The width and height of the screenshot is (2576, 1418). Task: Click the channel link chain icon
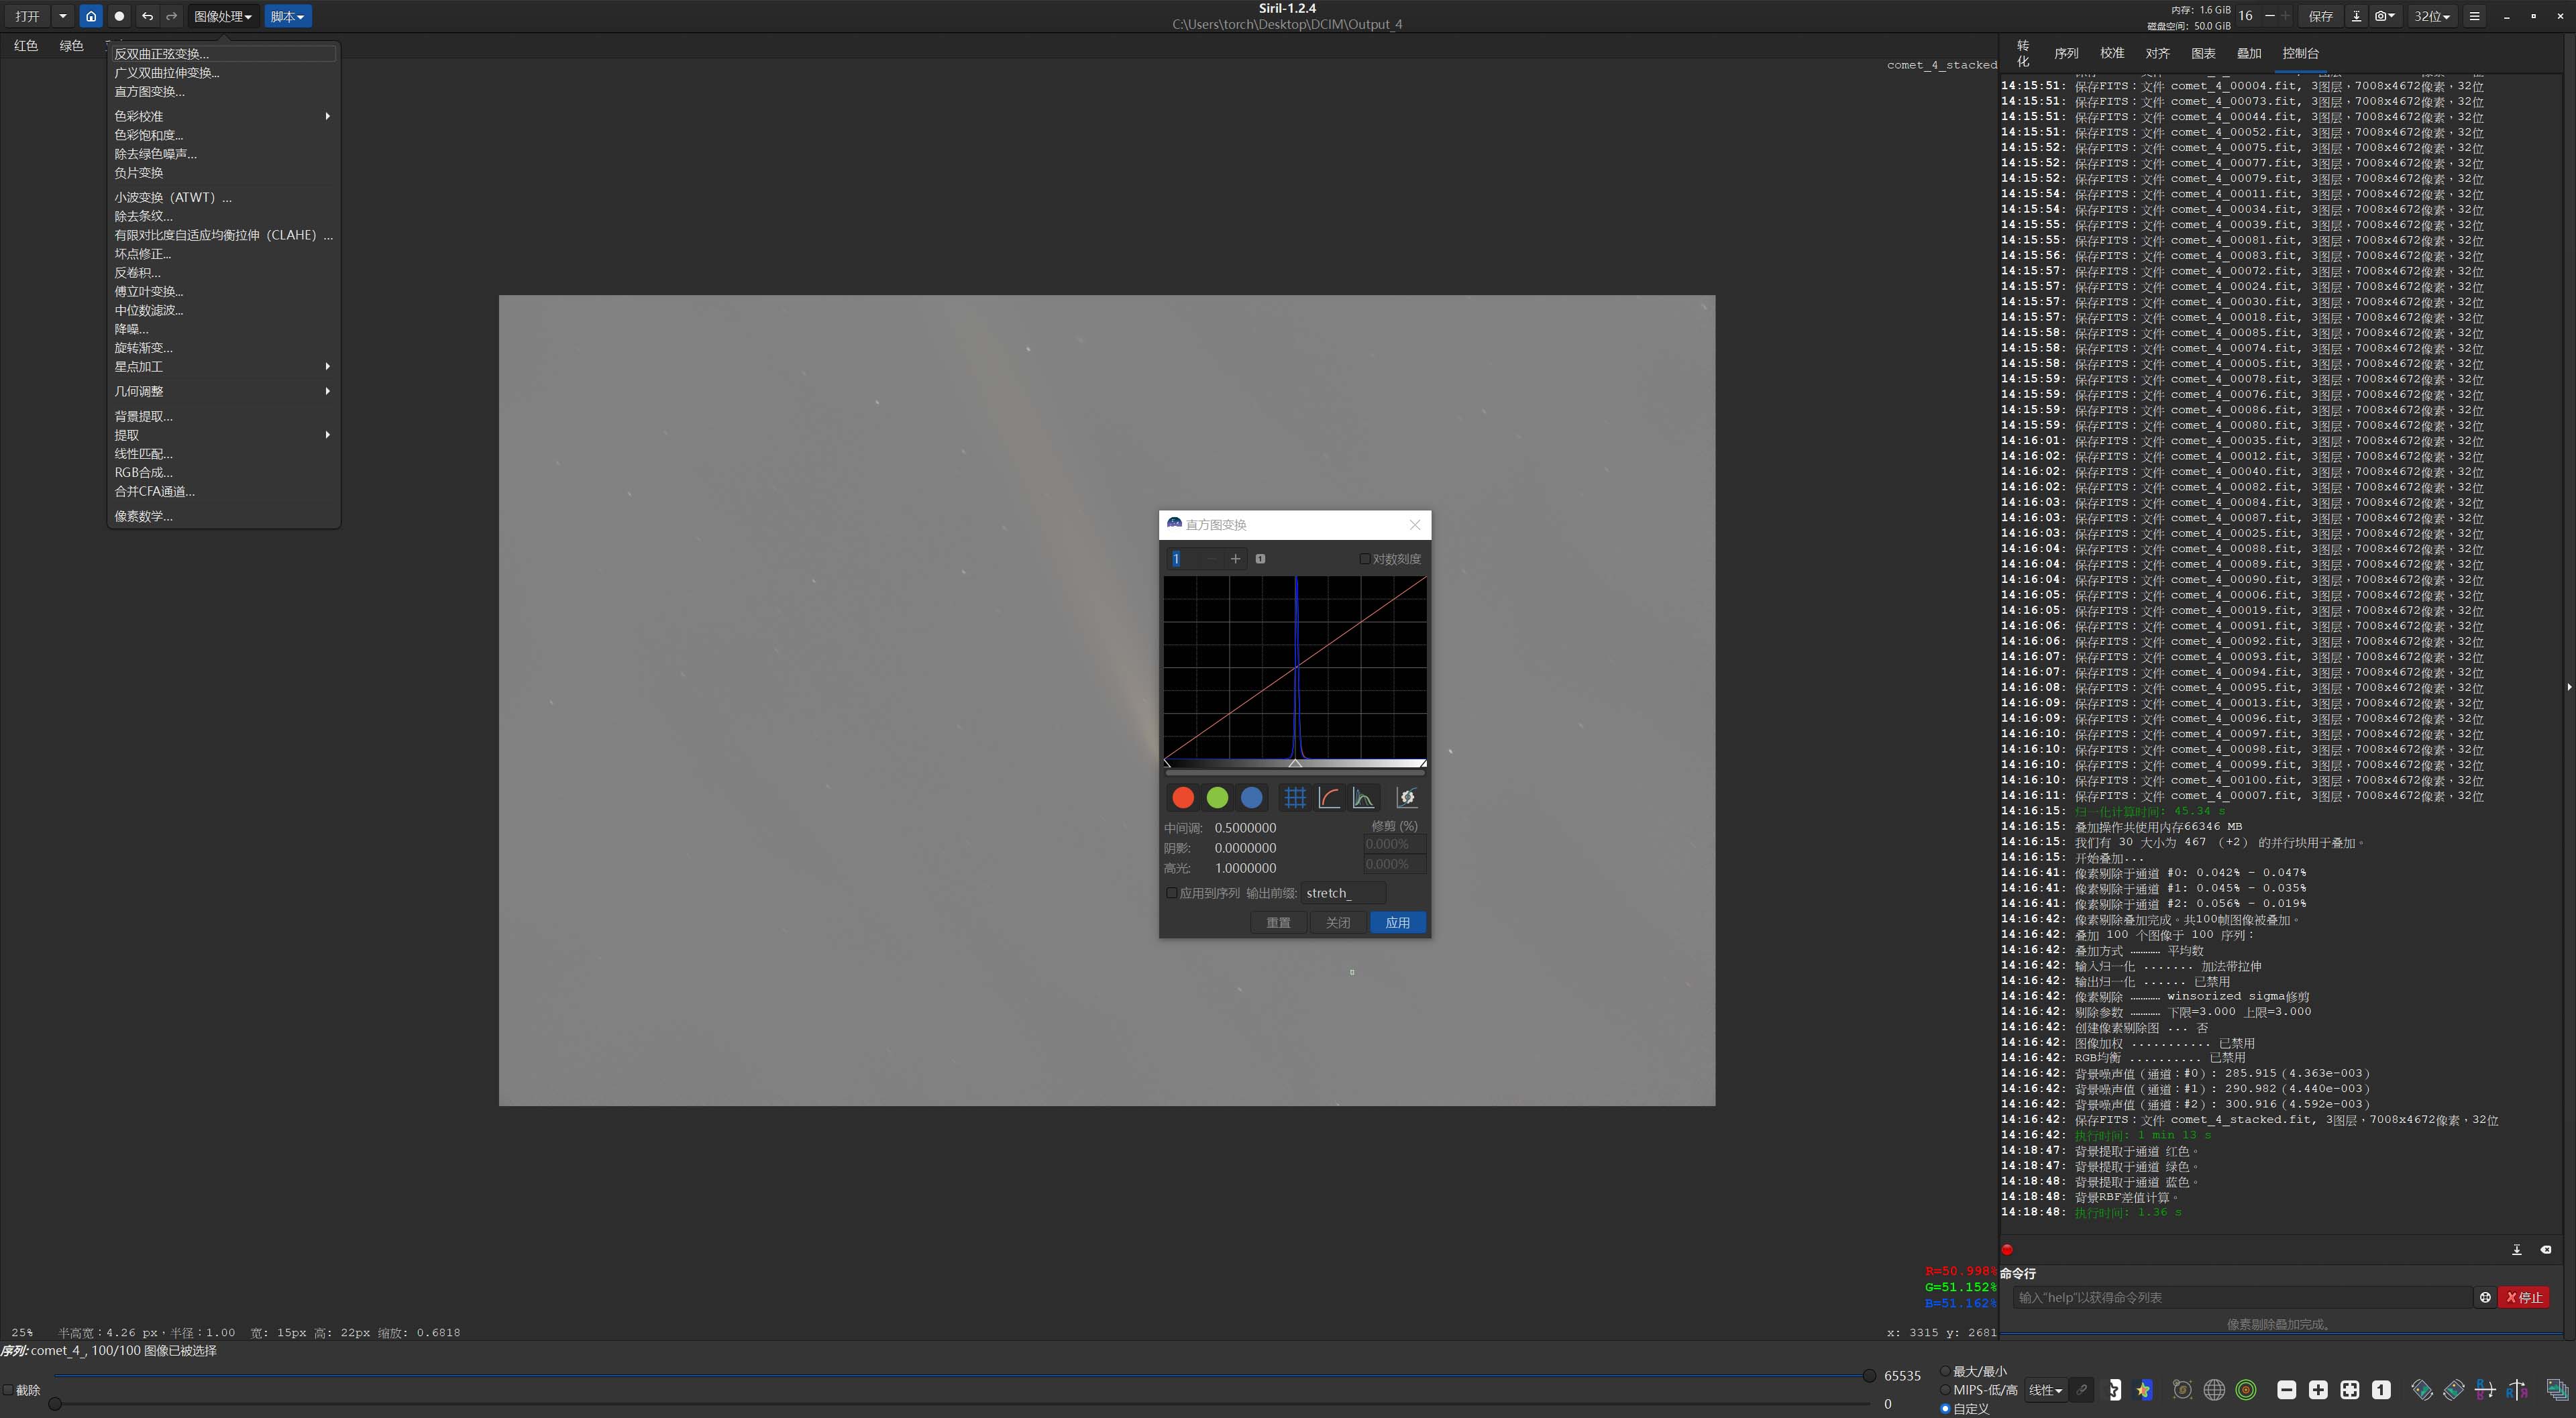pos(2081,1390)
